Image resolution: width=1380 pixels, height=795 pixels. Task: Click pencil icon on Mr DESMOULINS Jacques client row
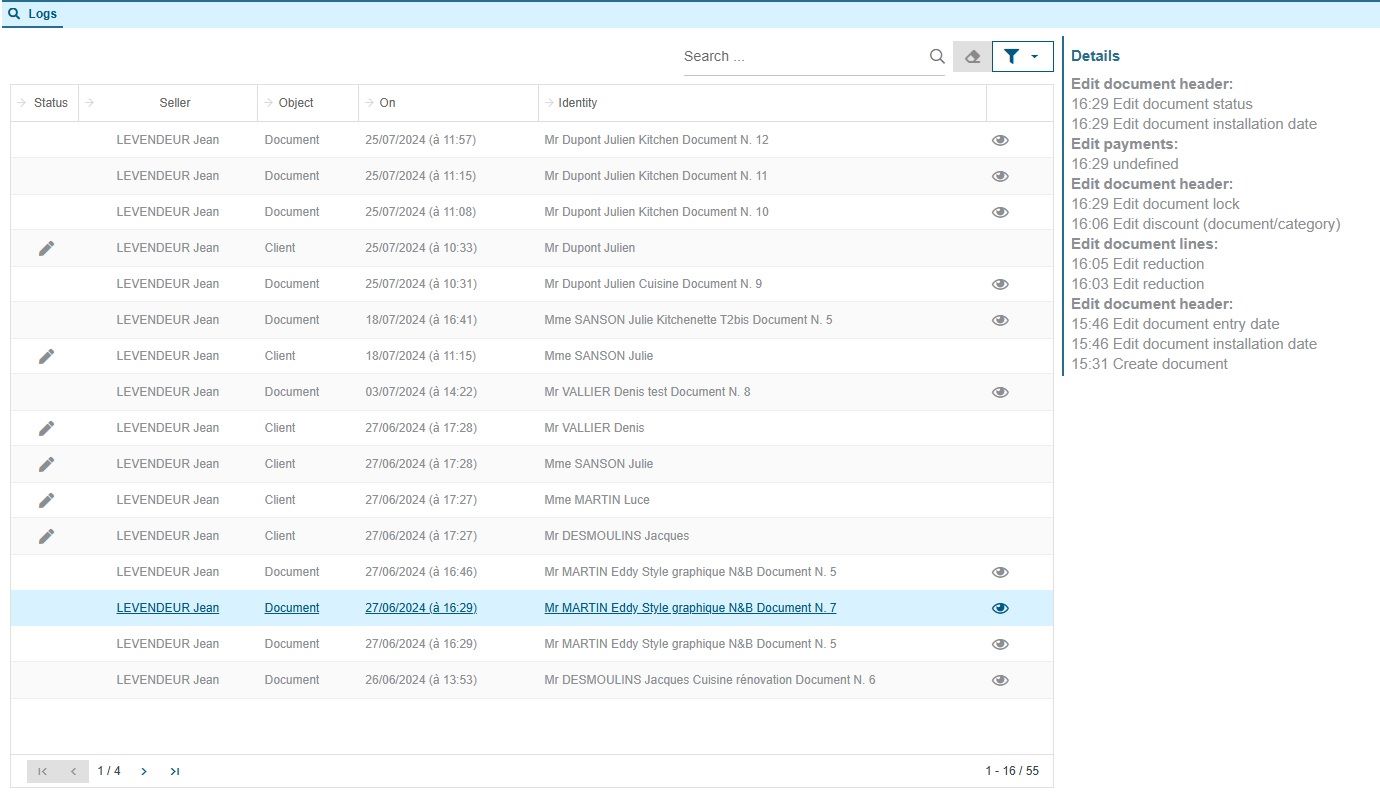pyautogui.click(x=46, y=536)
